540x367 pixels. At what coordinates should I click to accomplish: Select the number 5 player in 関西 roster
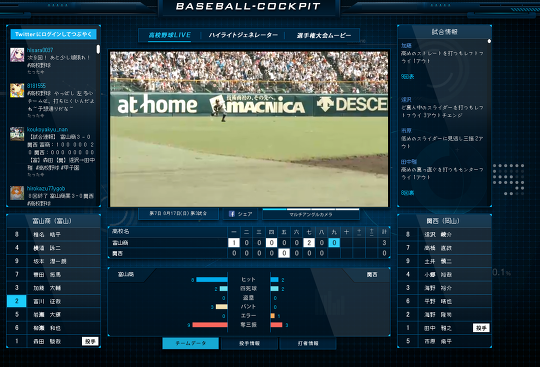click(445, 341)
